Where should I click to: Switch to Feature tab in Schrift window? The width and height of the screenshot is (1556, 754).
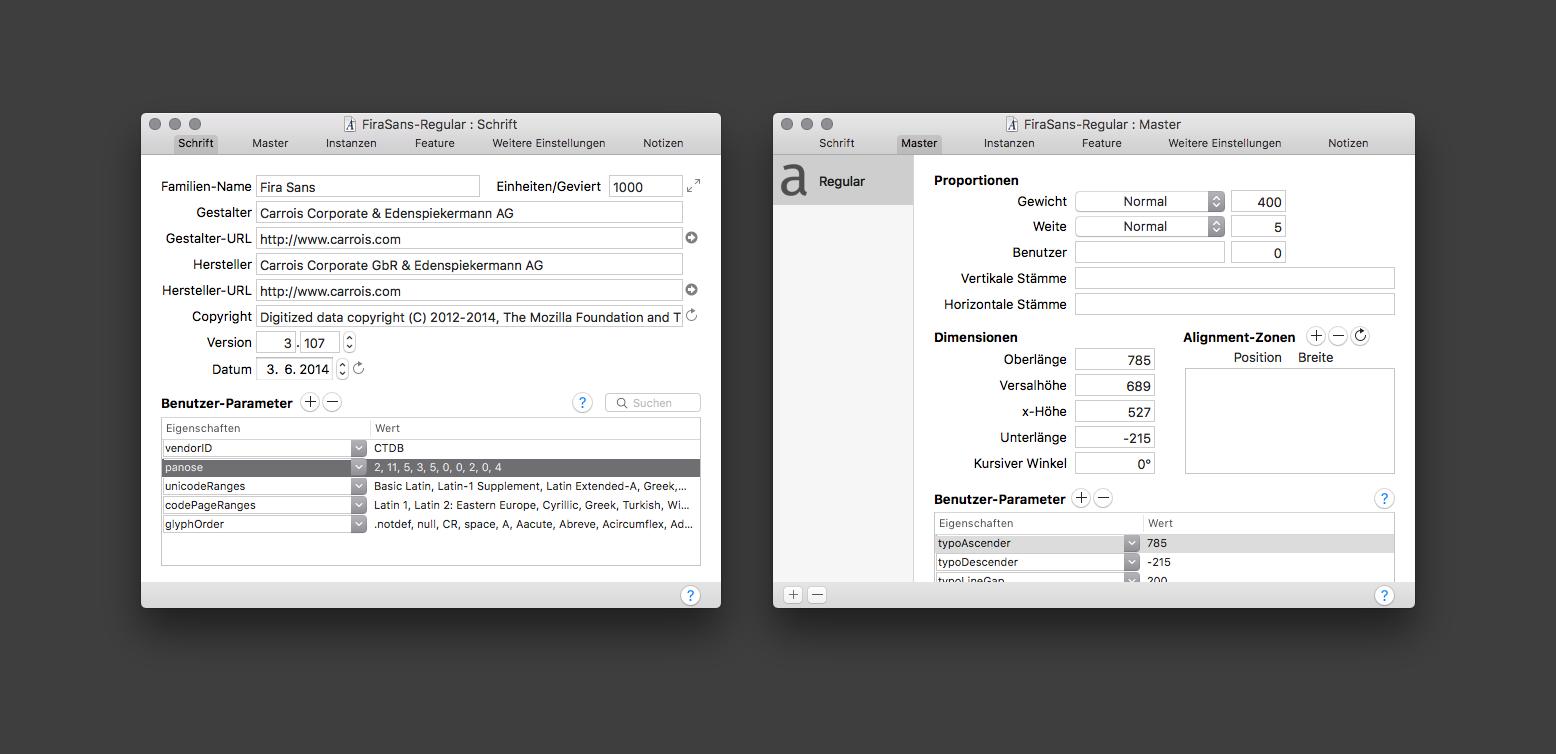click(435, 143)
